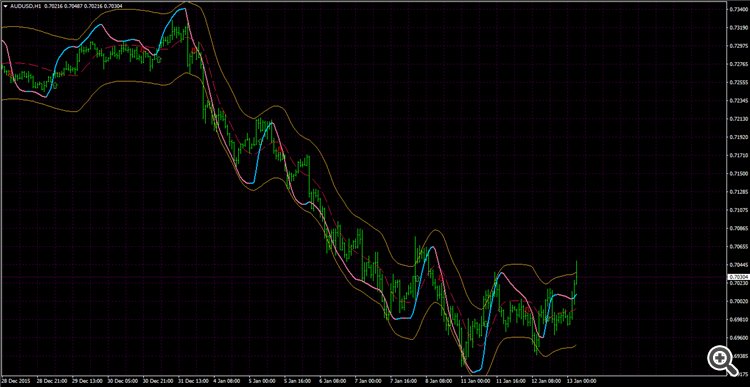Click the 6 Jan 08:00 time label

tap(332, 381)
